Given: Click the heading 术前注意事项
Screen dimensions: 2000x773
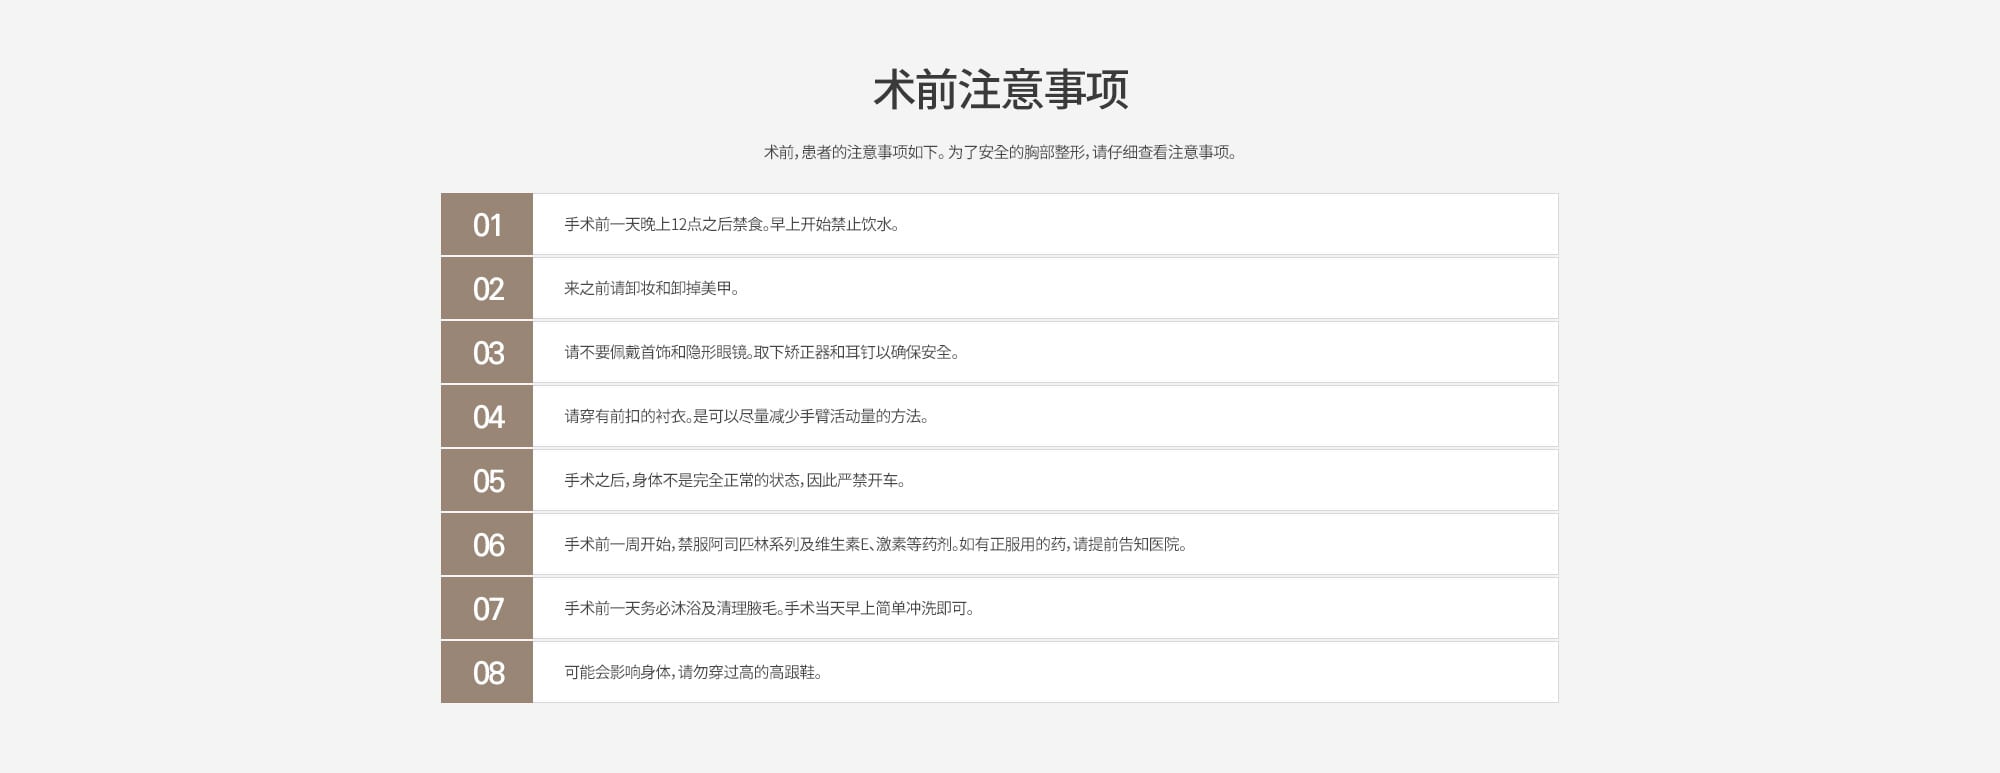Looking at the screenshot, I should (1000, 90).
